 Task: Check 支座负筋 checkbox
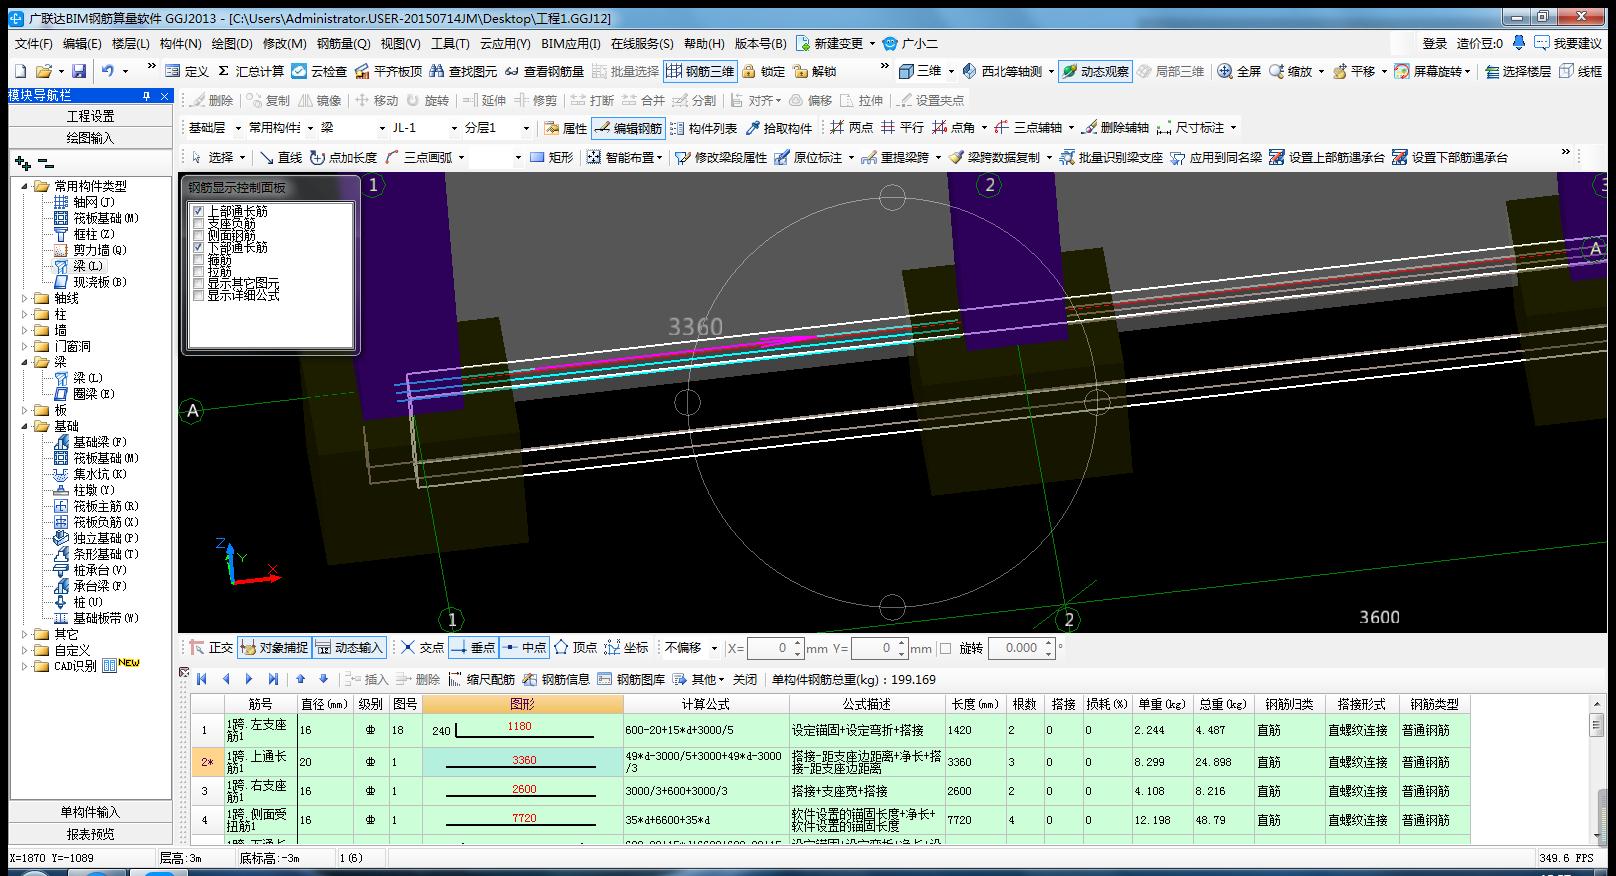[x=198, y=223]
